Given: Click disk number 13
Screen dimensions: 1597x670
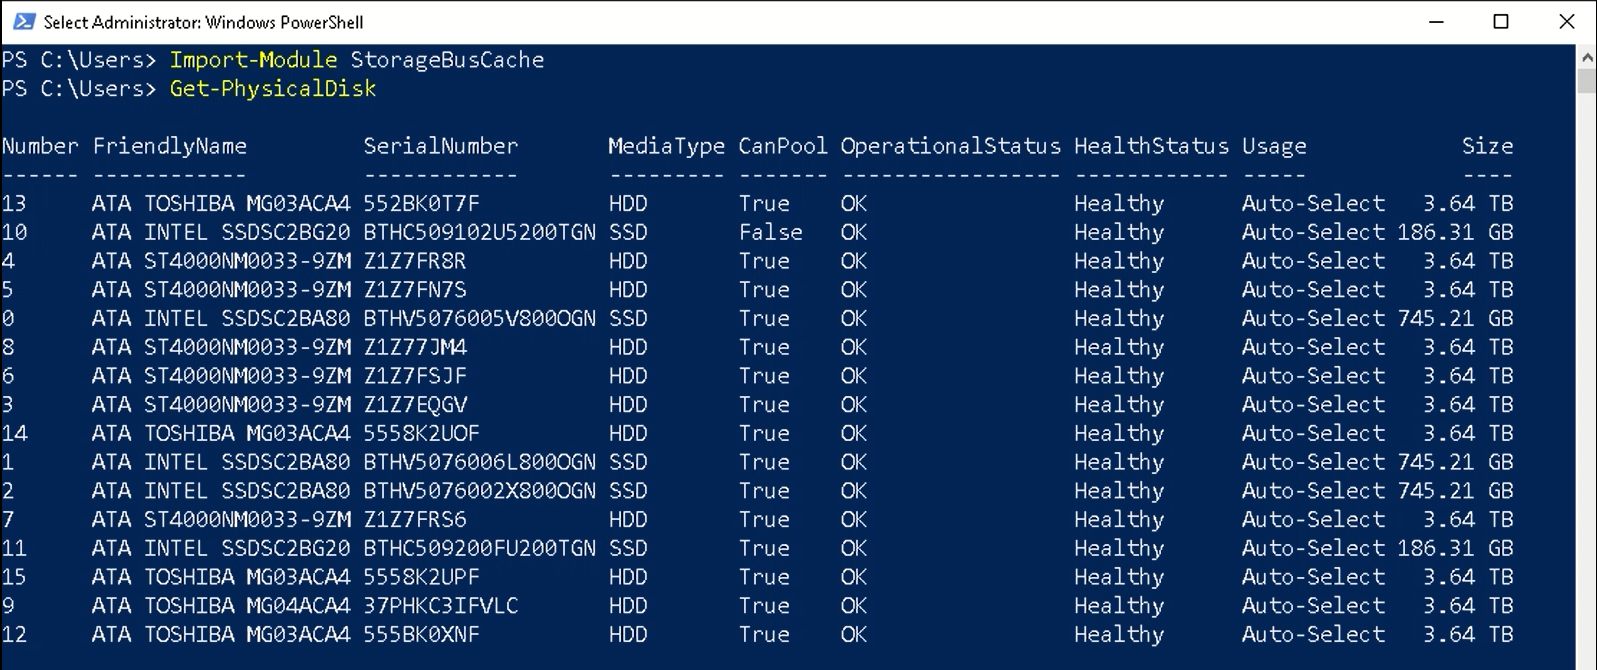Looking at the screenshot, I should (x=14, y=204).
